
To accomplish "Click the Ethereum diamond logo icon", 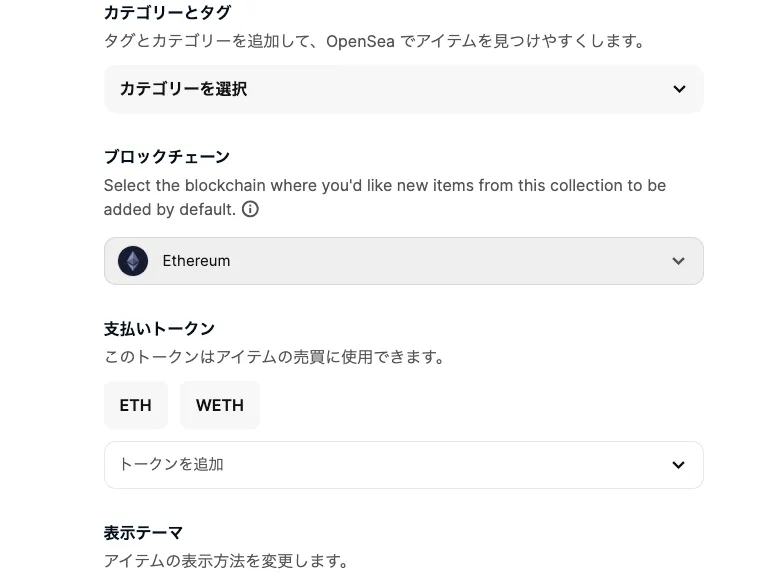I will coord(133,261).
